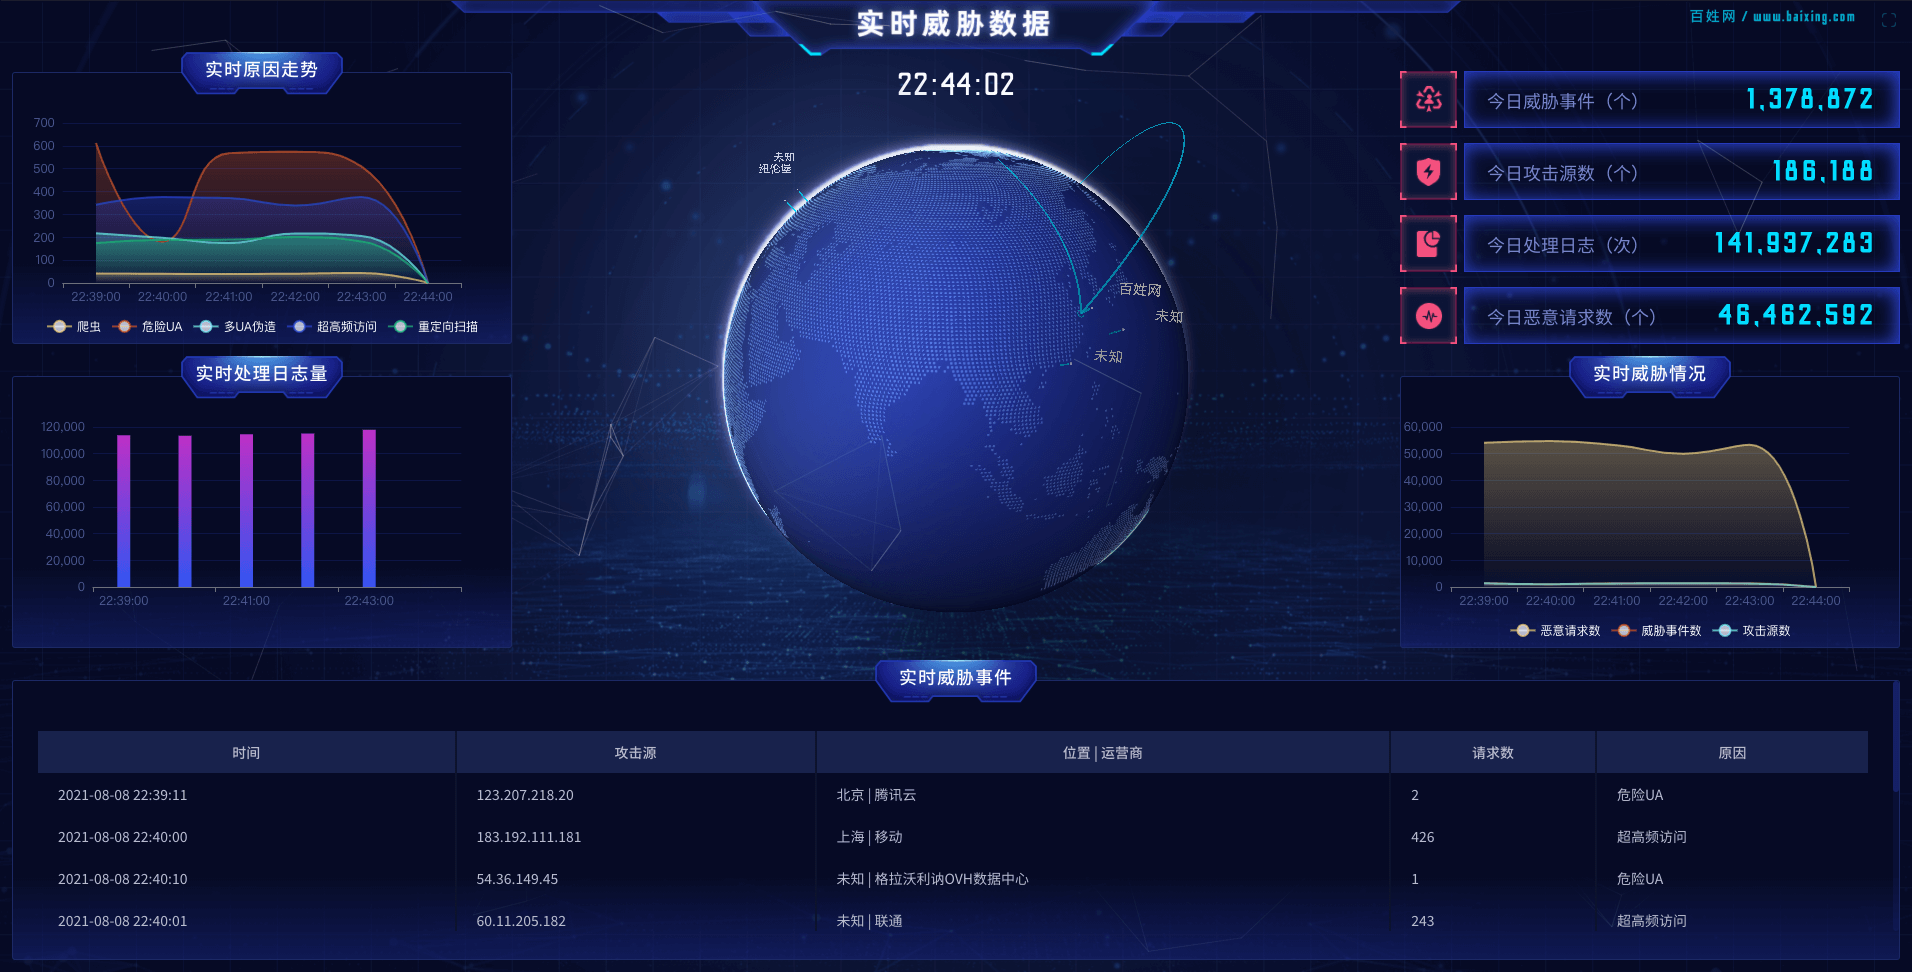Toggle the 多UA伪造 legend series

236,327
